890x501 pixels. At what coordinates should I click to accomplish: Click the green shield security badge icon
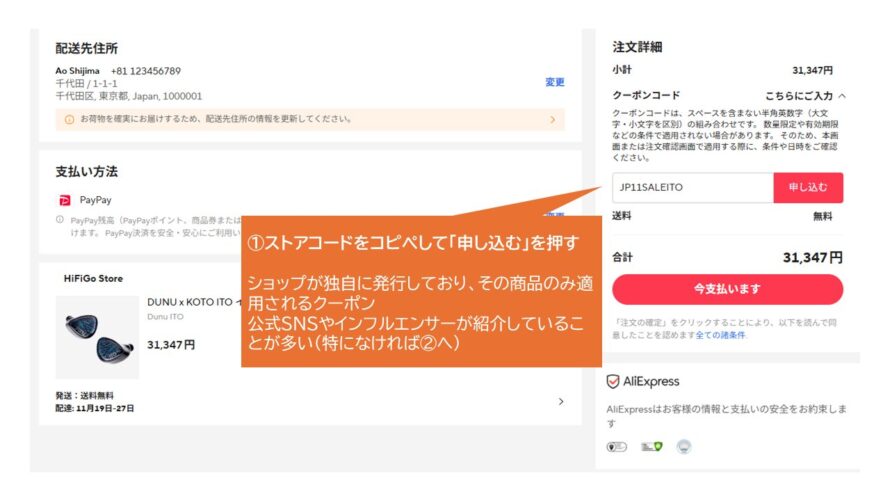pos(652,447)
